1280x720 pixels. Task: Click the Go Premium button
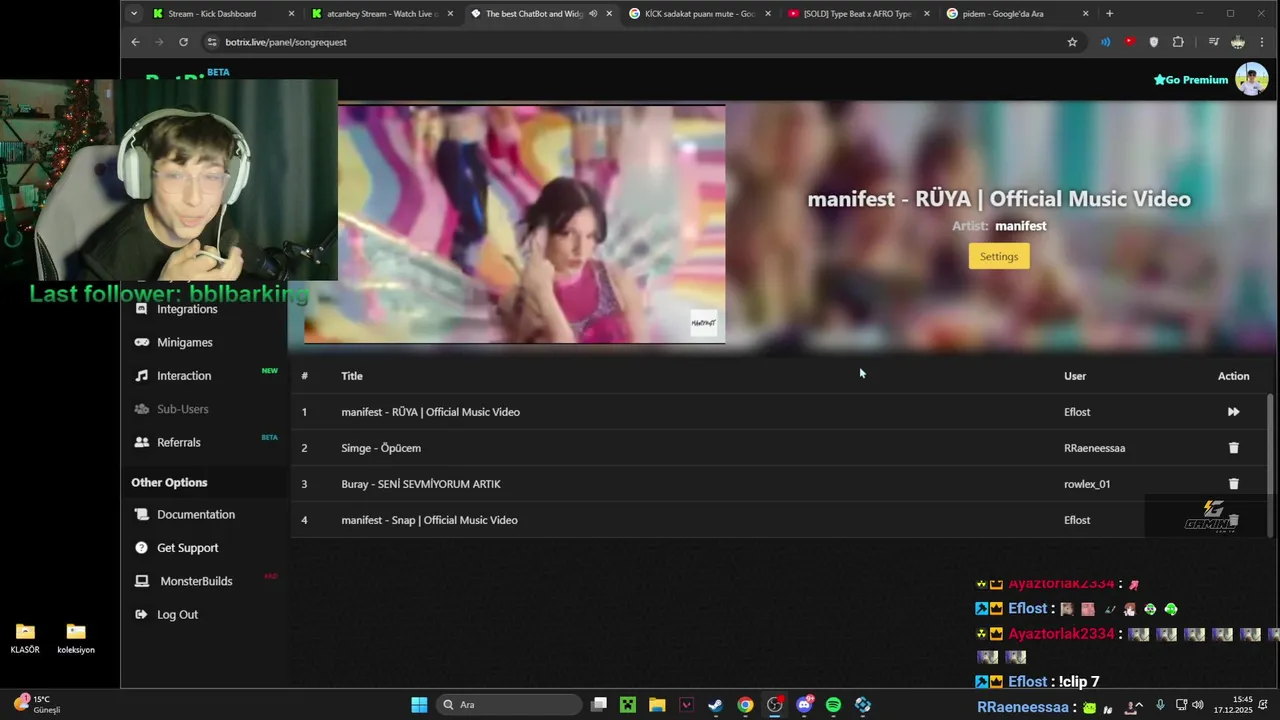1191,80
